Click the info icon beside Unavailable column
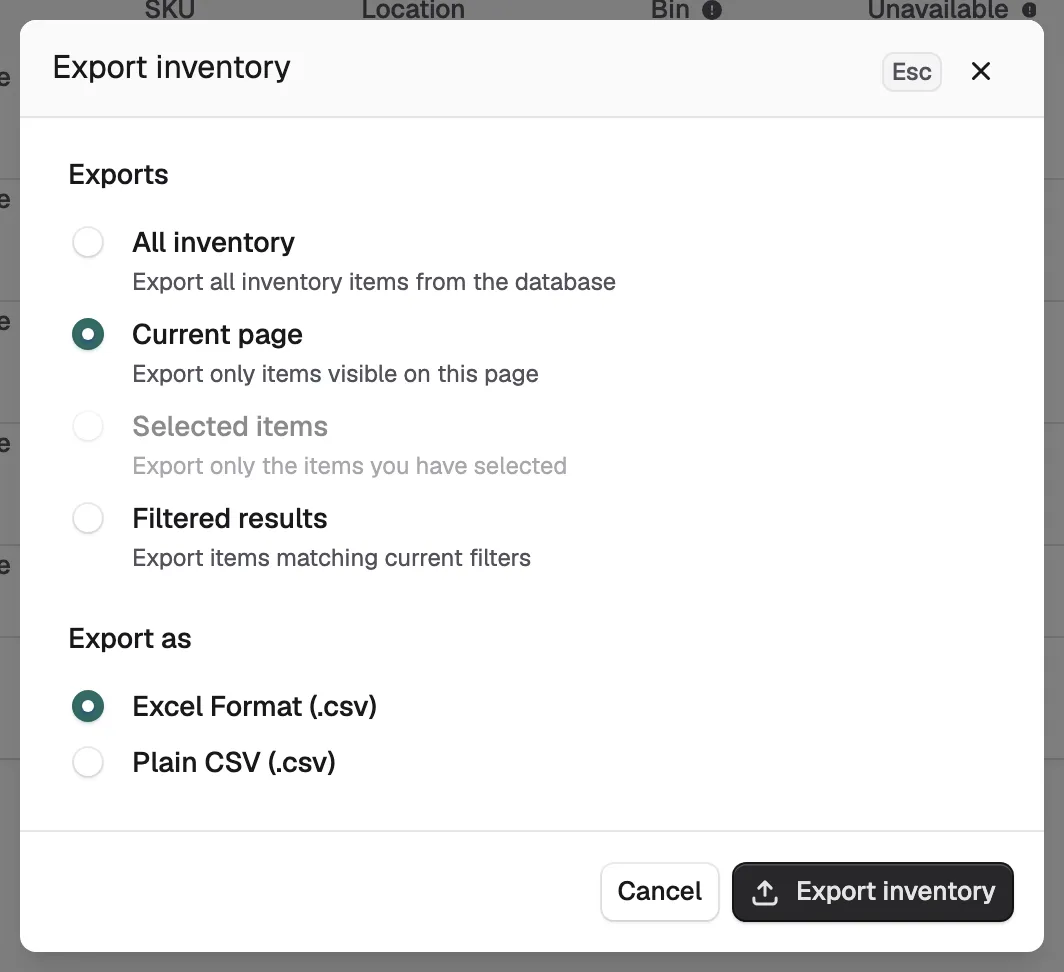The height and width of the screenshot is (972, 1064). click(1029, 10)
